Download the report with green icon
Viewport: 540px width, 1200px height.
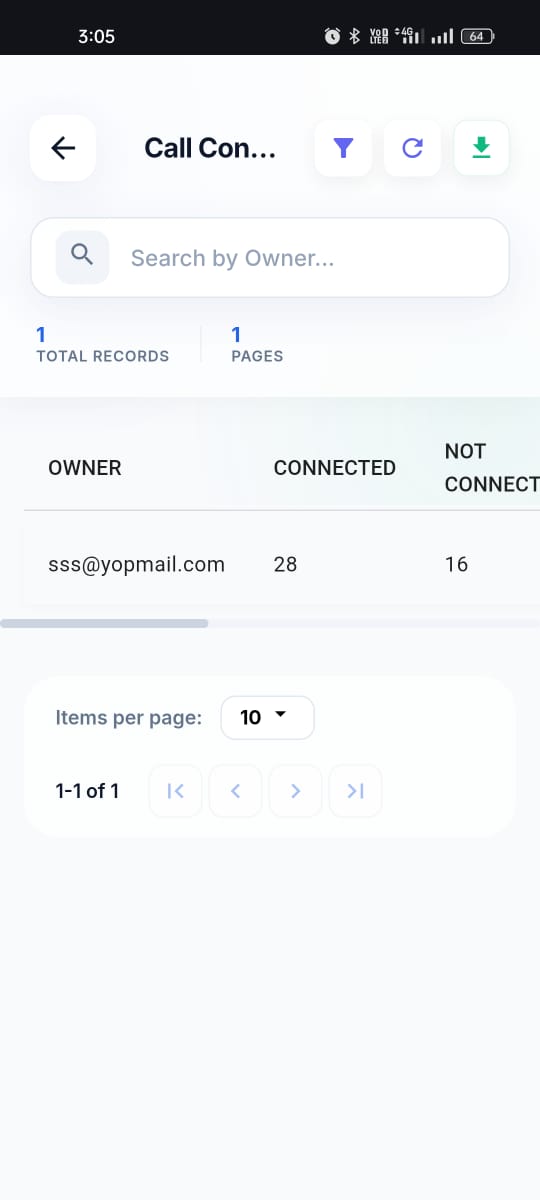482,148
